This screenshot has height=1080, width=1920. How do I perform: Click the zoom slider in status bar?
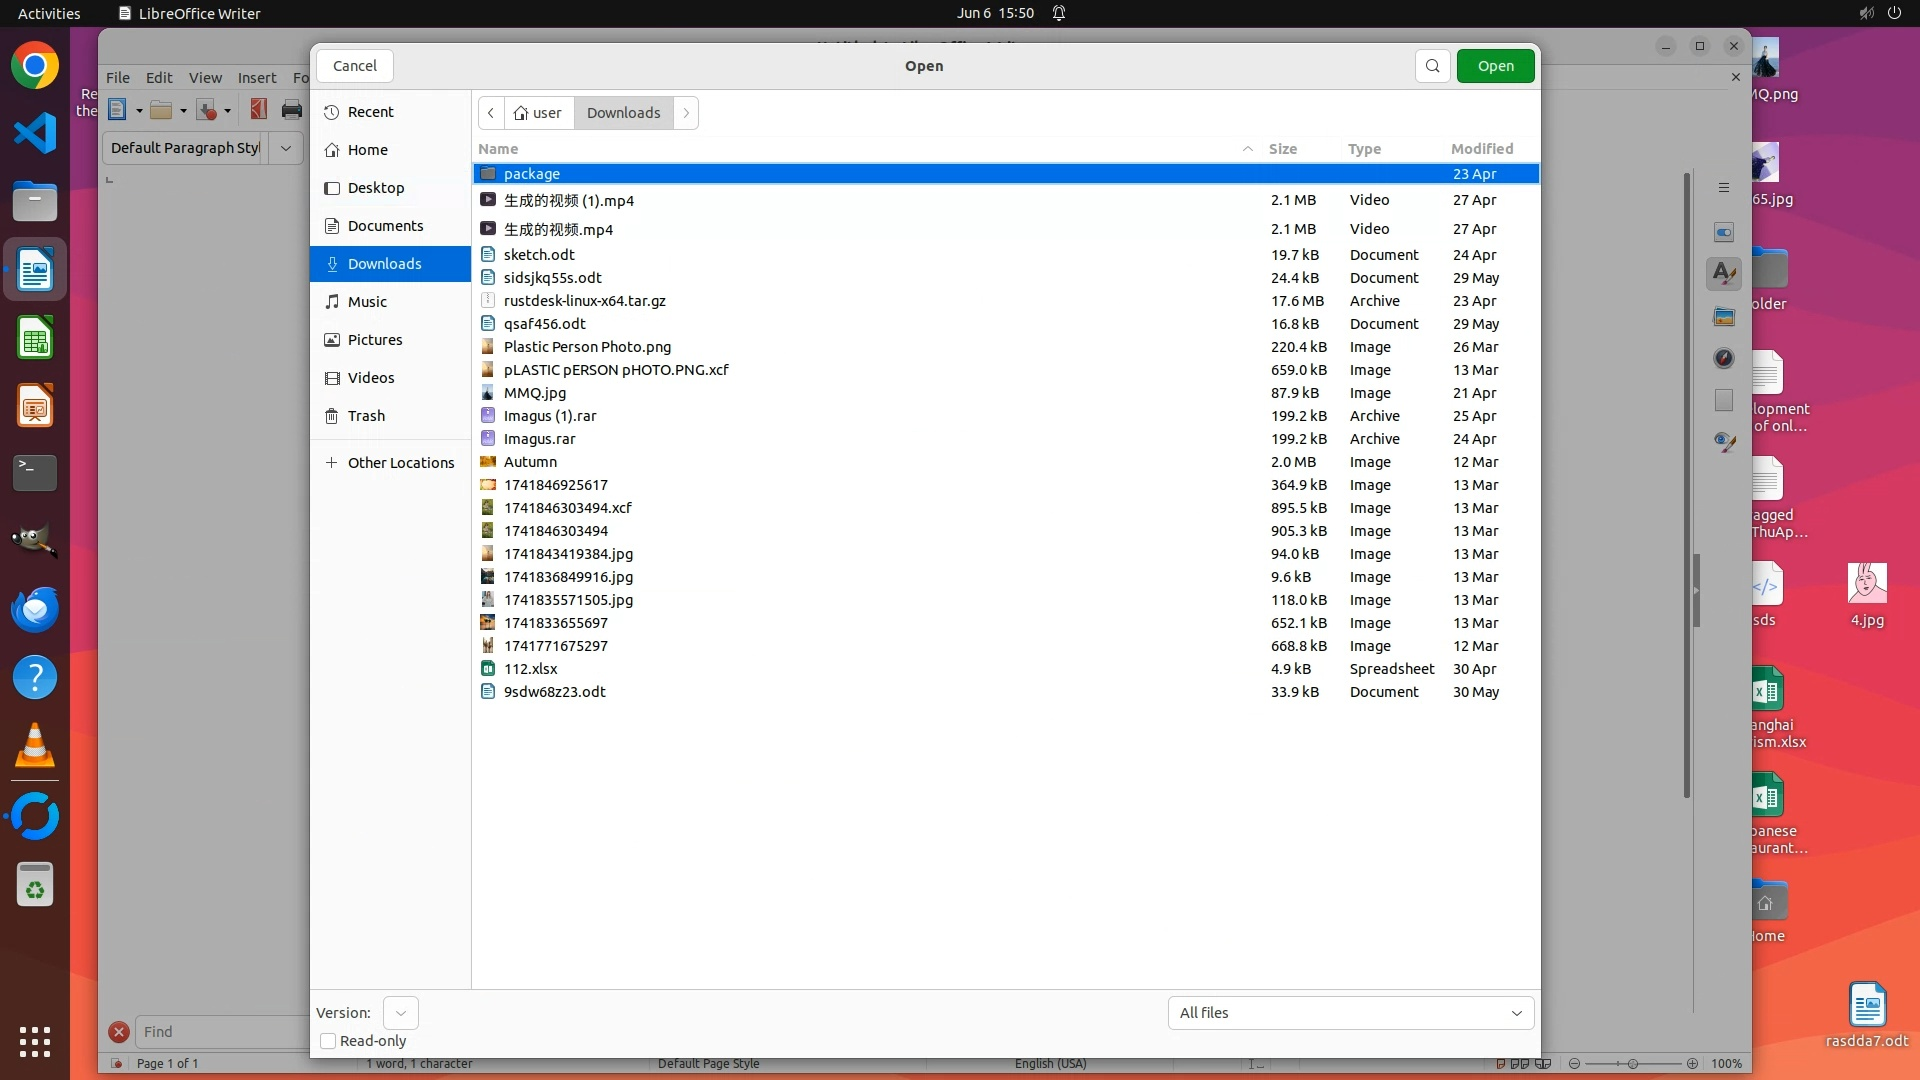(1632, 1063)
